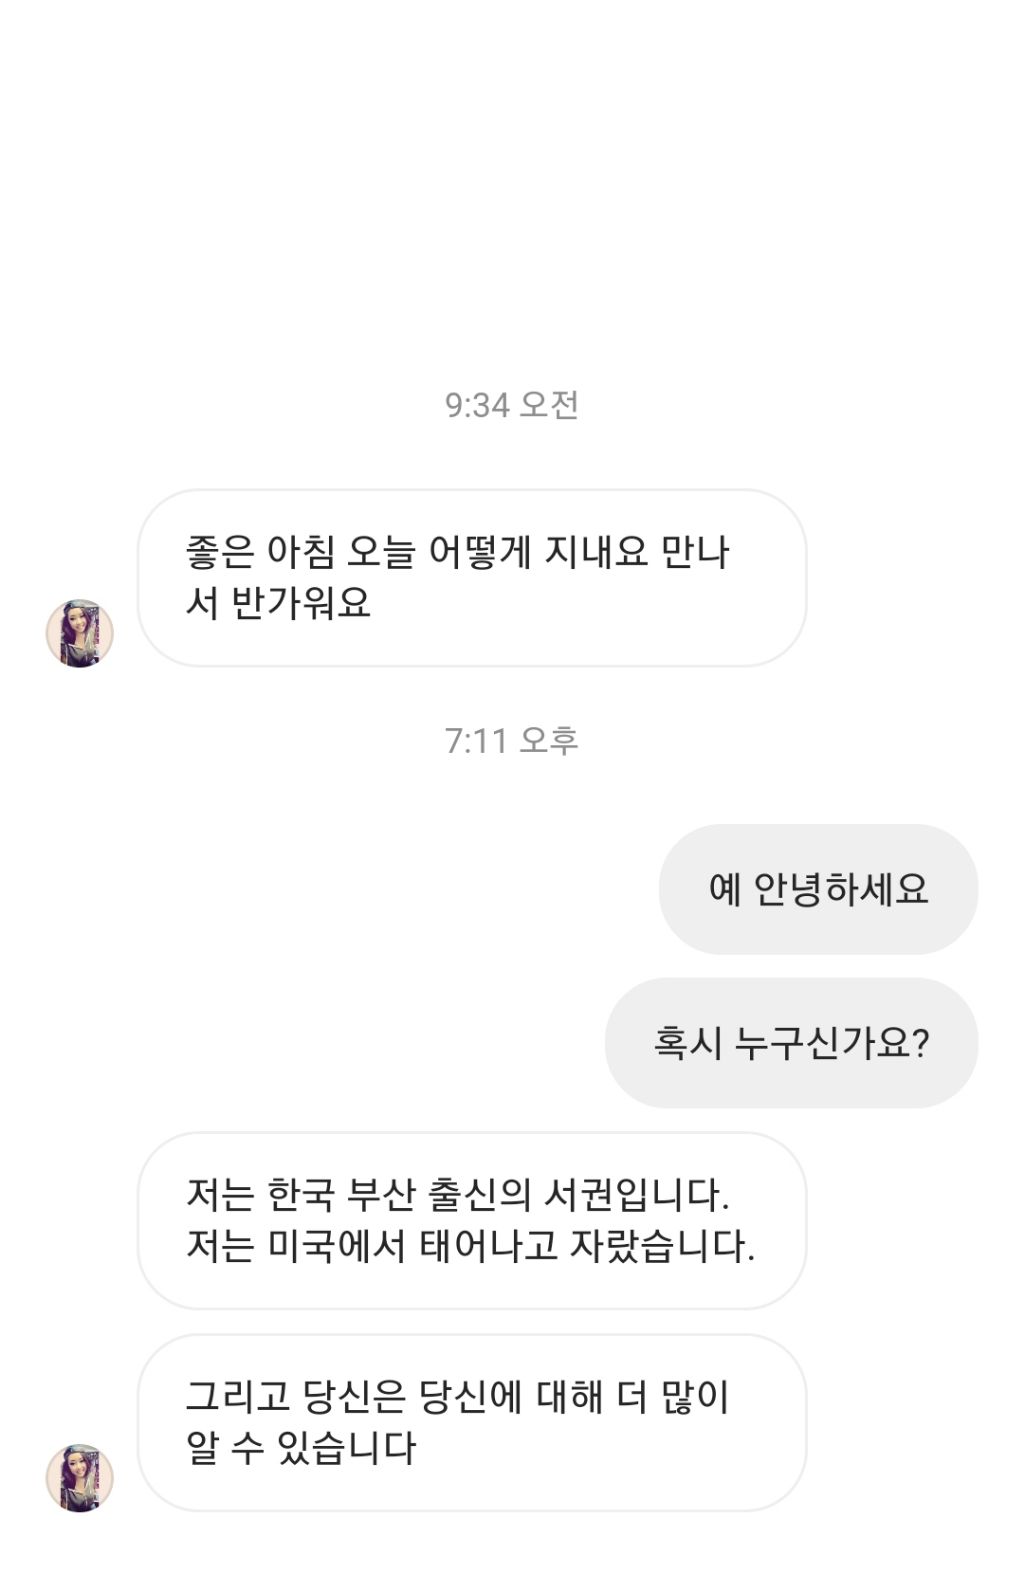The height and width of the screenshot is (1573, 1024).
Task: Tap the line "저는 미국에서 태어나고 자랐습니다."
Action: click(x=470, y=1246)
